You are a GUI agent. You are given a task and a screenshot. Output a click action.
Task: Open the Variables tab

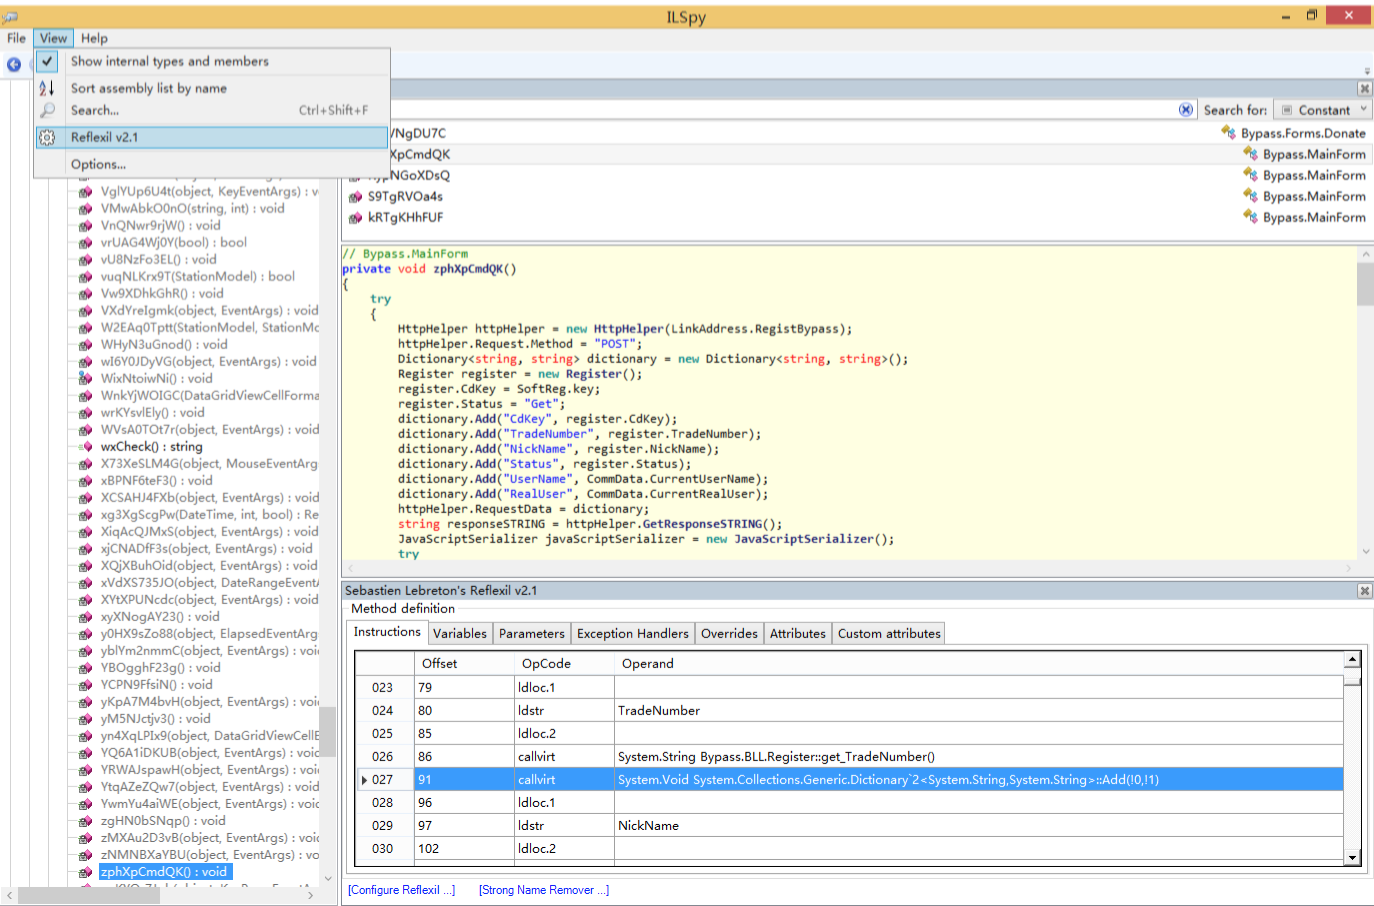459,633
